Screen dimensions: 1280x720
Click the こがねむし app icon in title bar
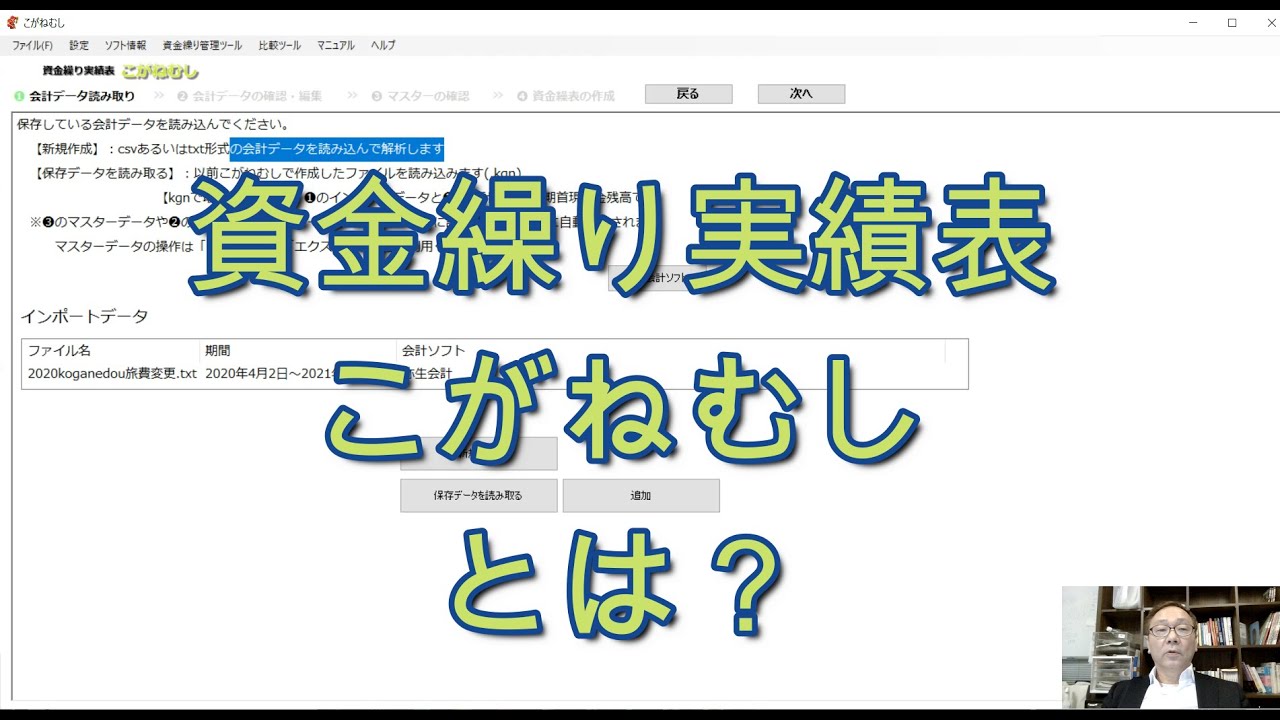(12, 22)
